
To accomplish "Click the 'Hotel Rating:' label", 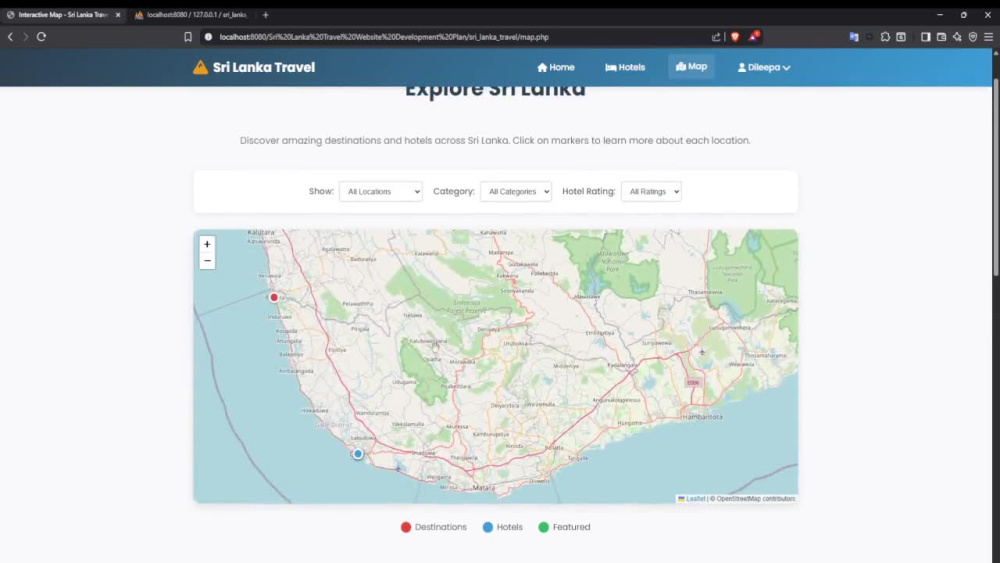I will click(589, 191).
